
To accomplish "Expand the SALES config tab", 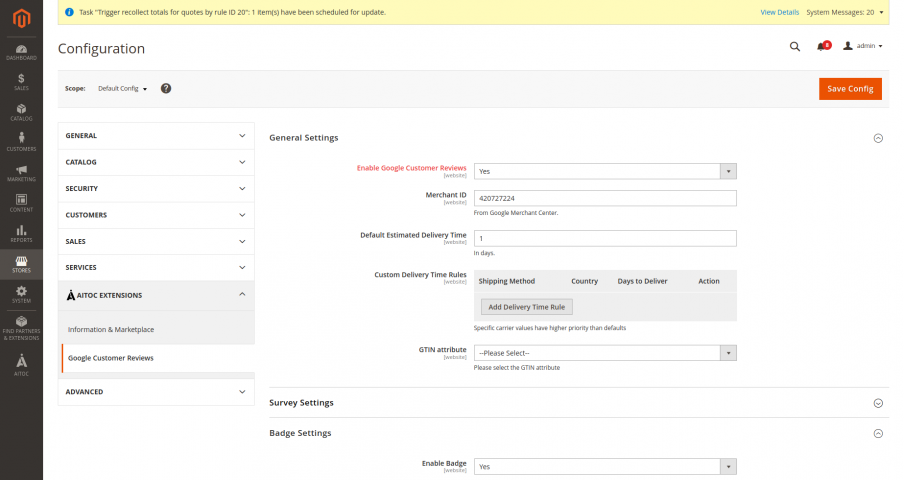I will [156, 242].
